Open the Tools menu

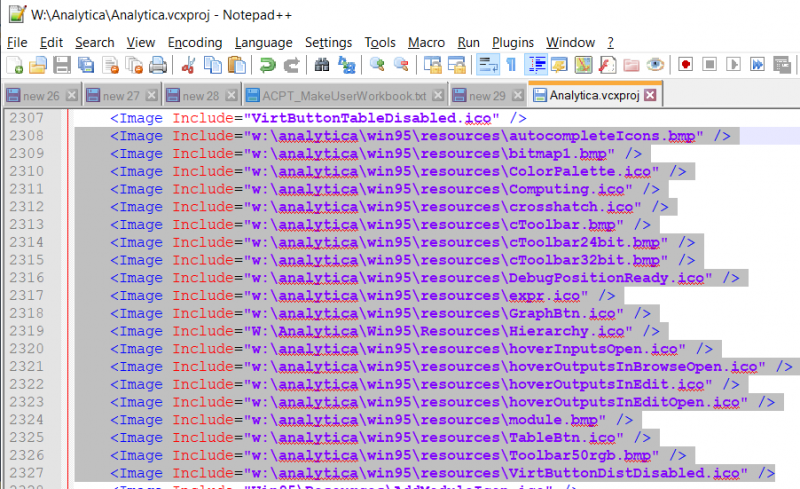coord(380,42)
